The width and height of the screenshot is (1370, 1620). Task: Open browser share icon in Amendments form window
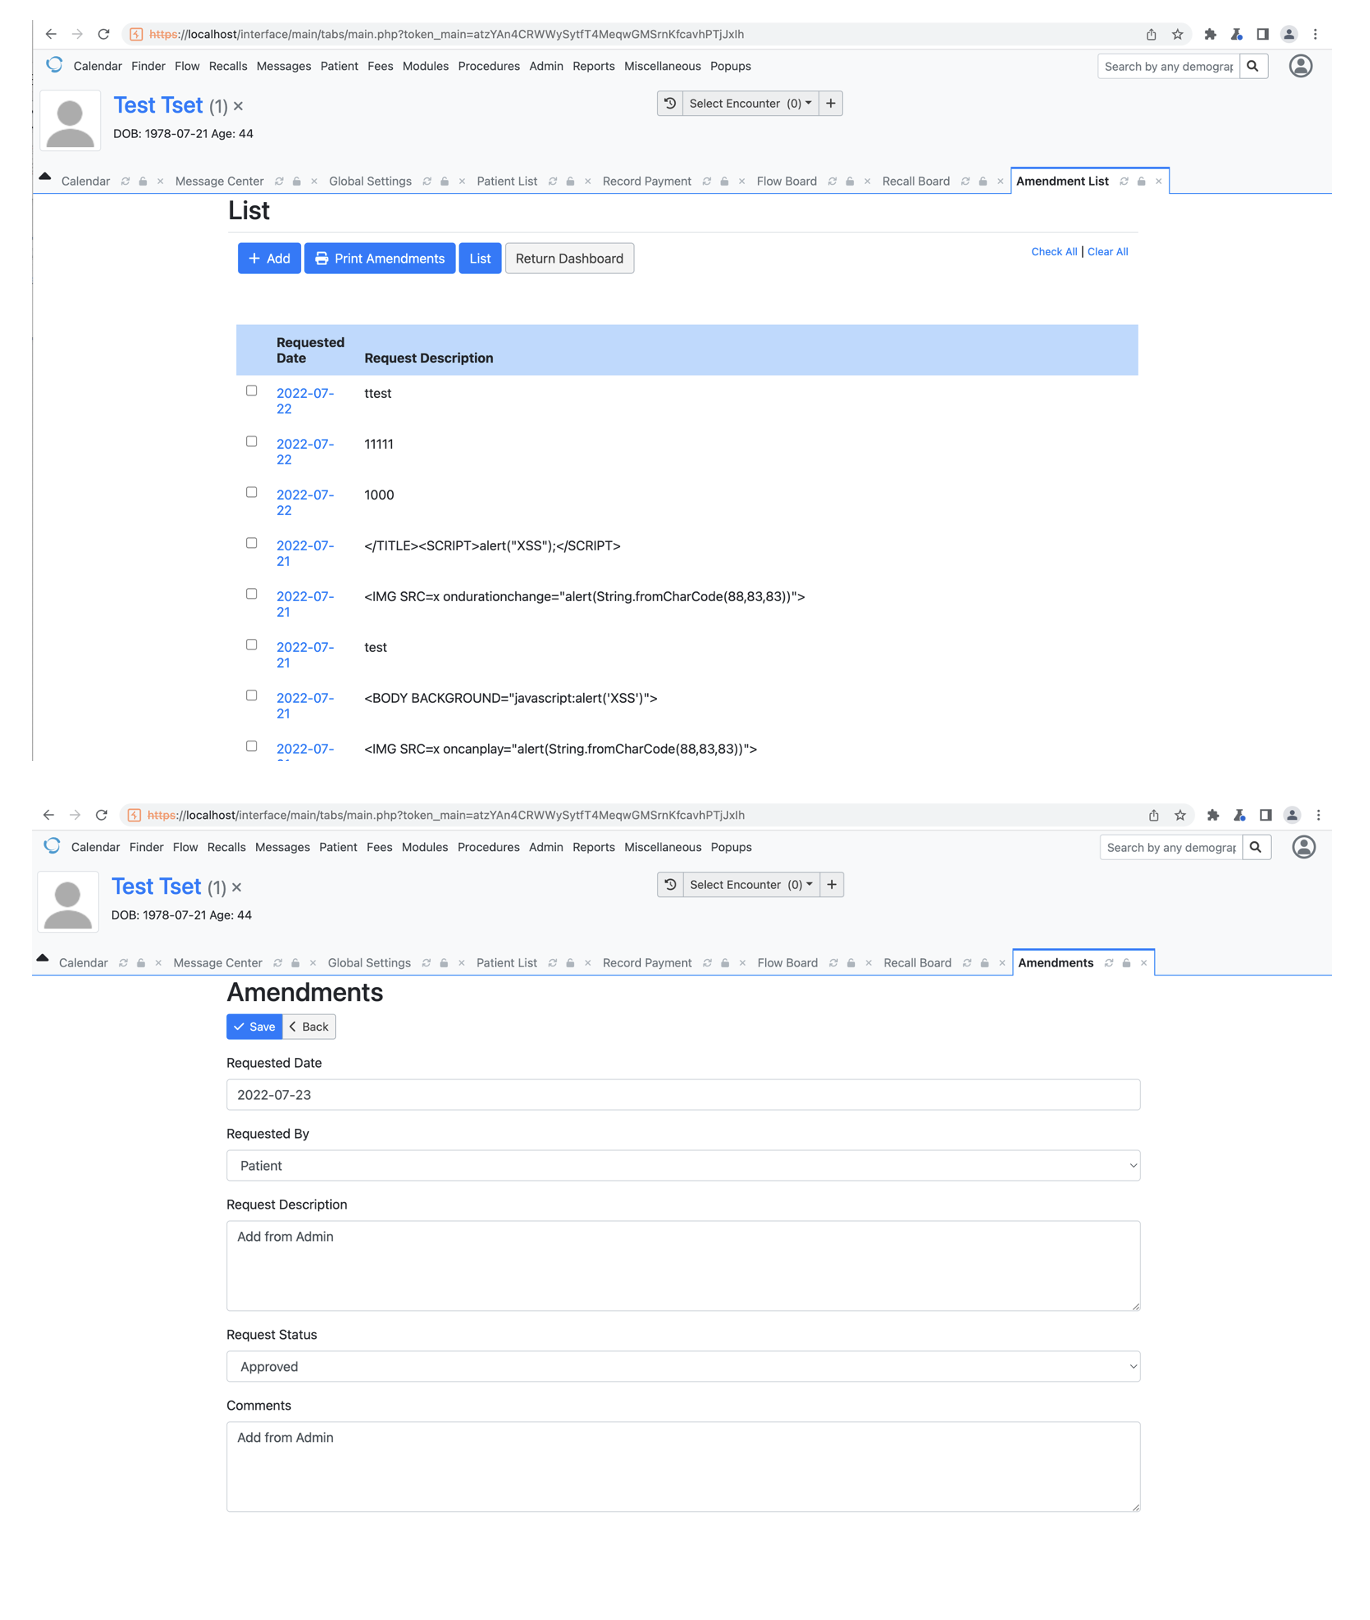tap(1154, 815)
